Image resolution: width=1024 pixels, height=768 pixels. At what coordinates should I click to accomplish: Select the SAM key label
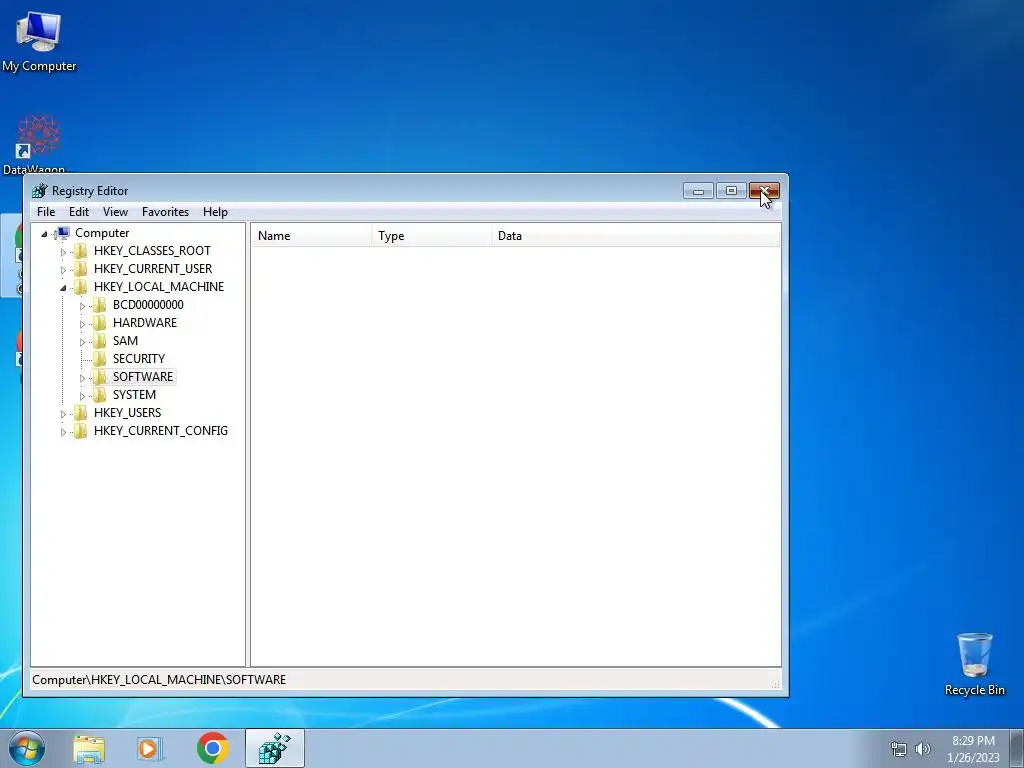point(125,340)
